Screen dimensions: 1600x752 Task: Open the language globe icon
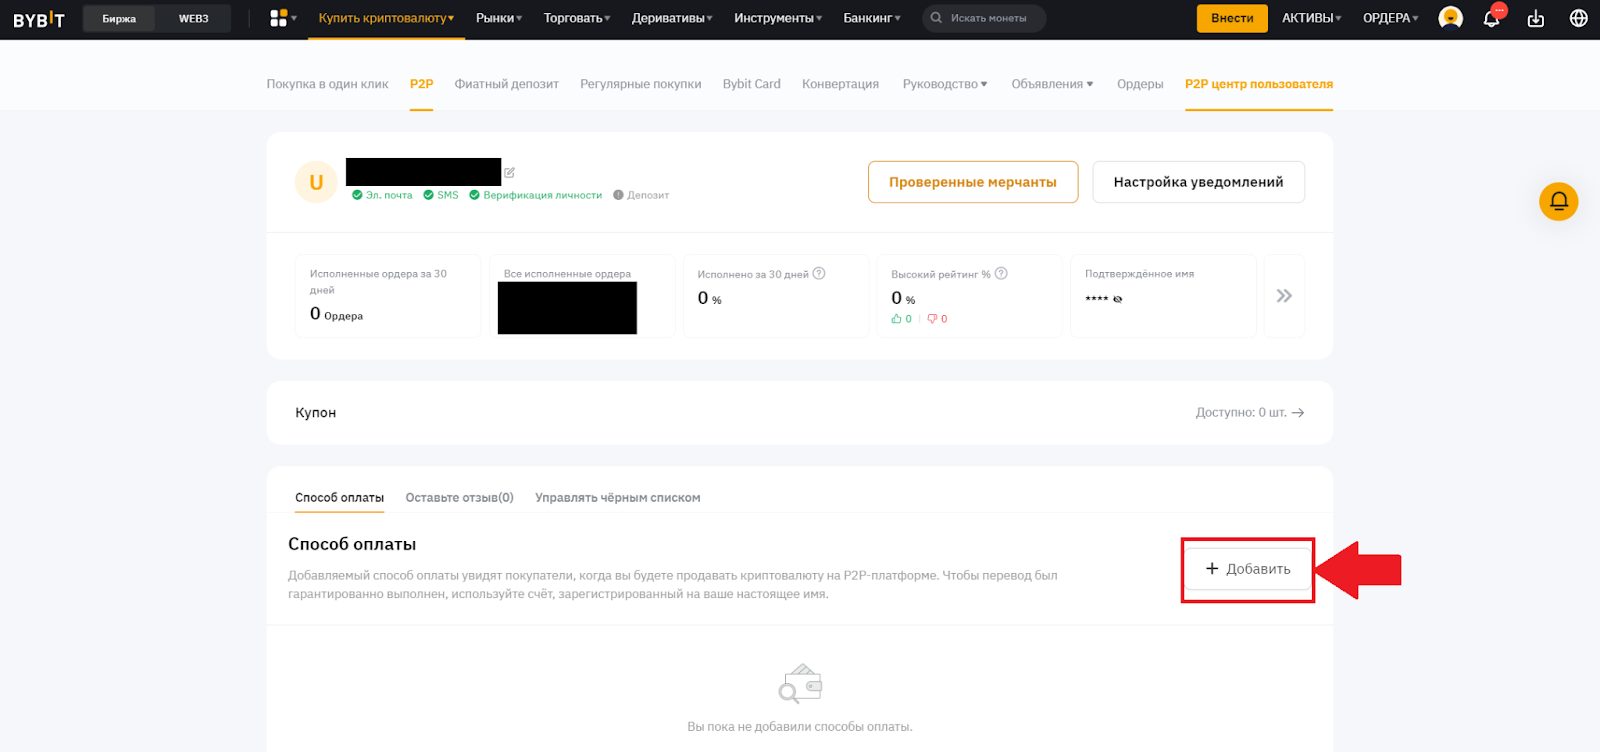(1579, 18)
